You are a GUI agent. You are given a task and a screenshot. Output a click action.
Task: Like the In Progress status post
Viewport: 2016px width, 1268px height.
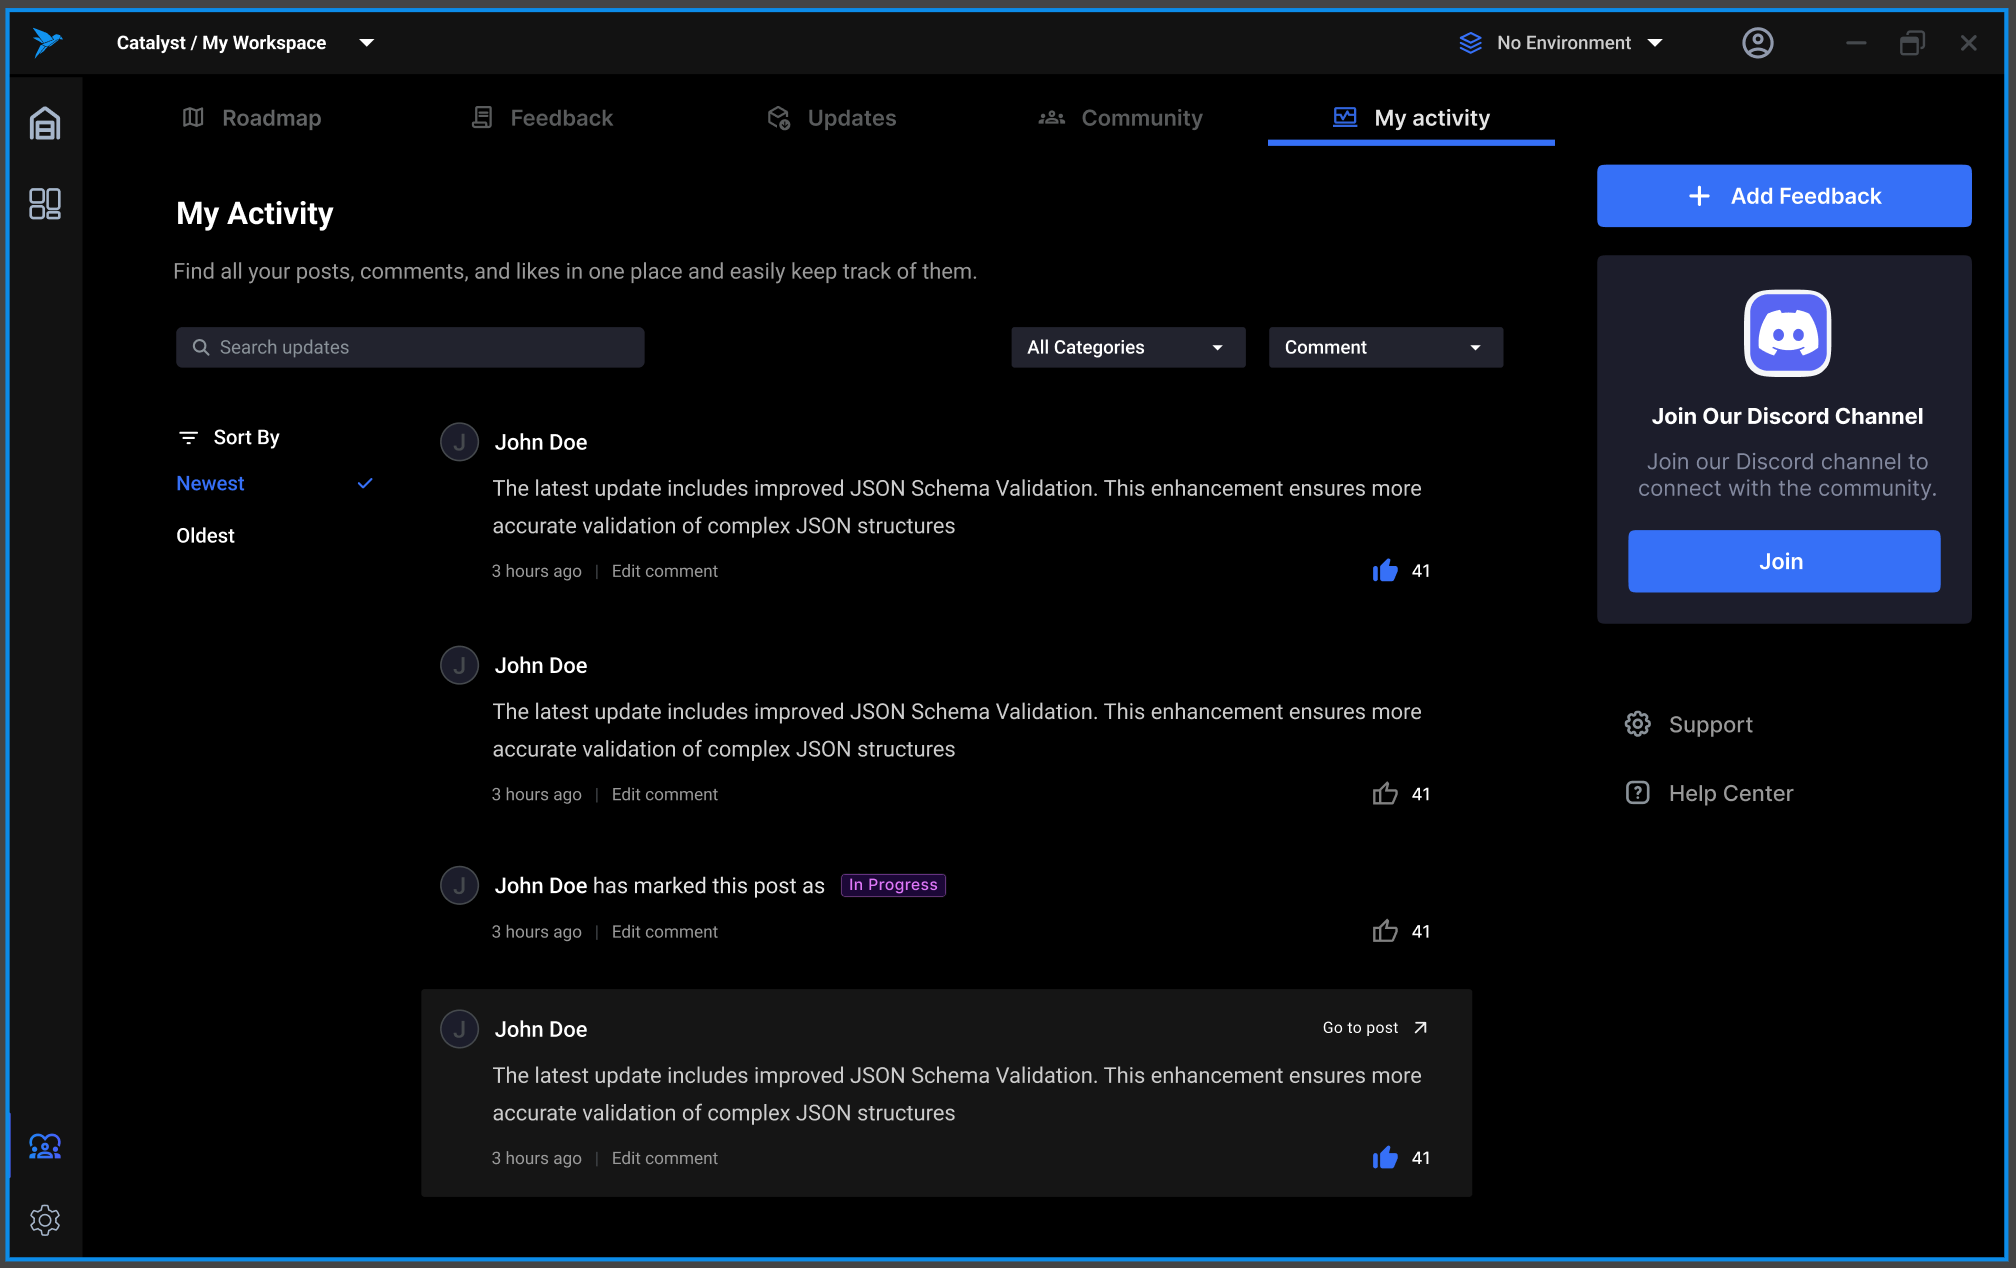[1385, 932]
